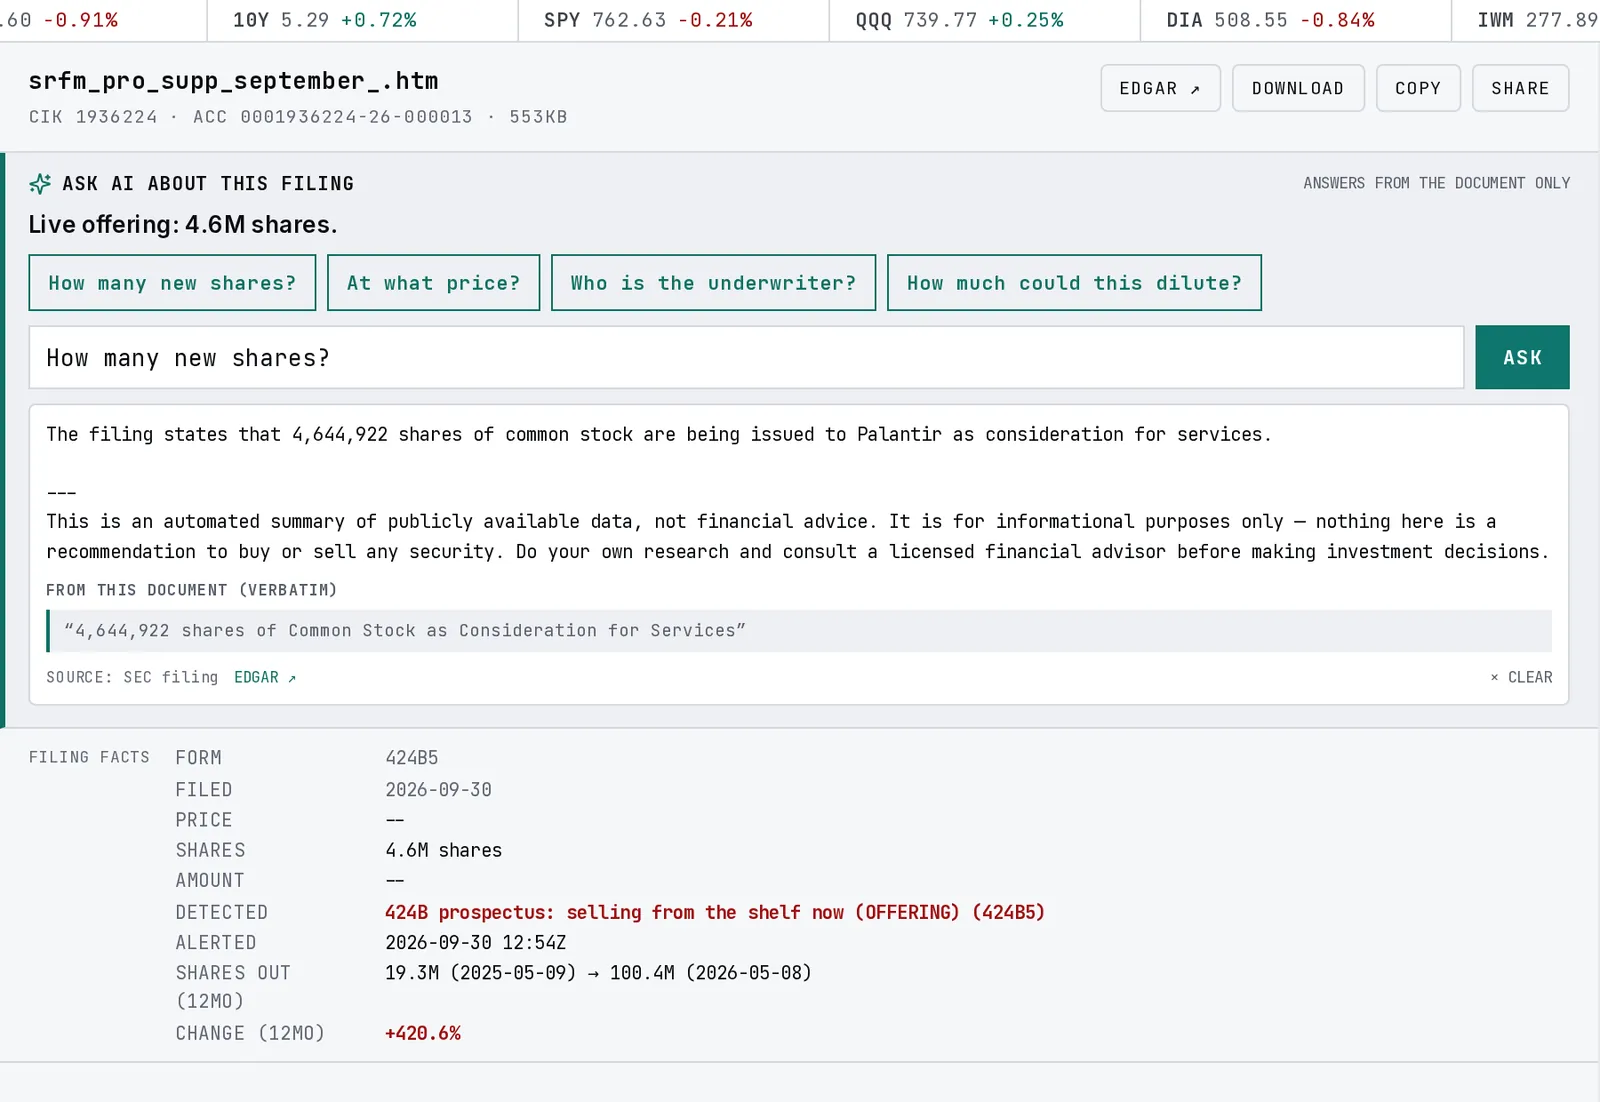Clear the AI answer
1600x1102 pixels.
coord(1521,677)
